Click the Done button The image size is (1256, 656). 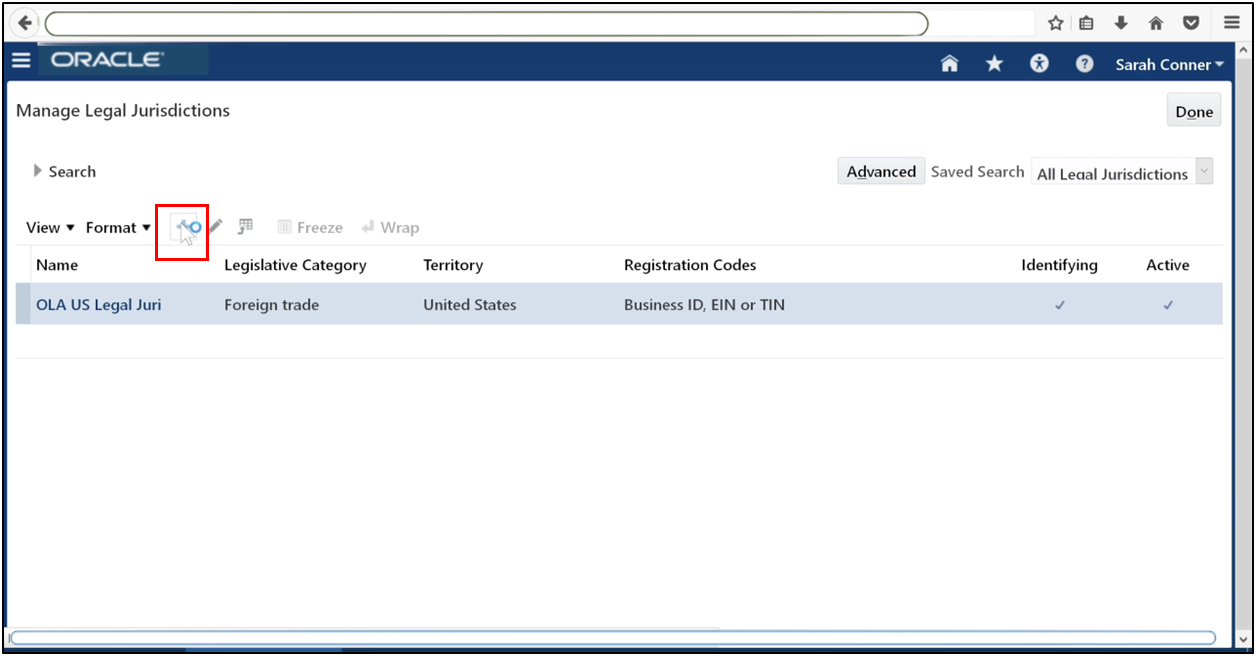(x=1193, y=111)
